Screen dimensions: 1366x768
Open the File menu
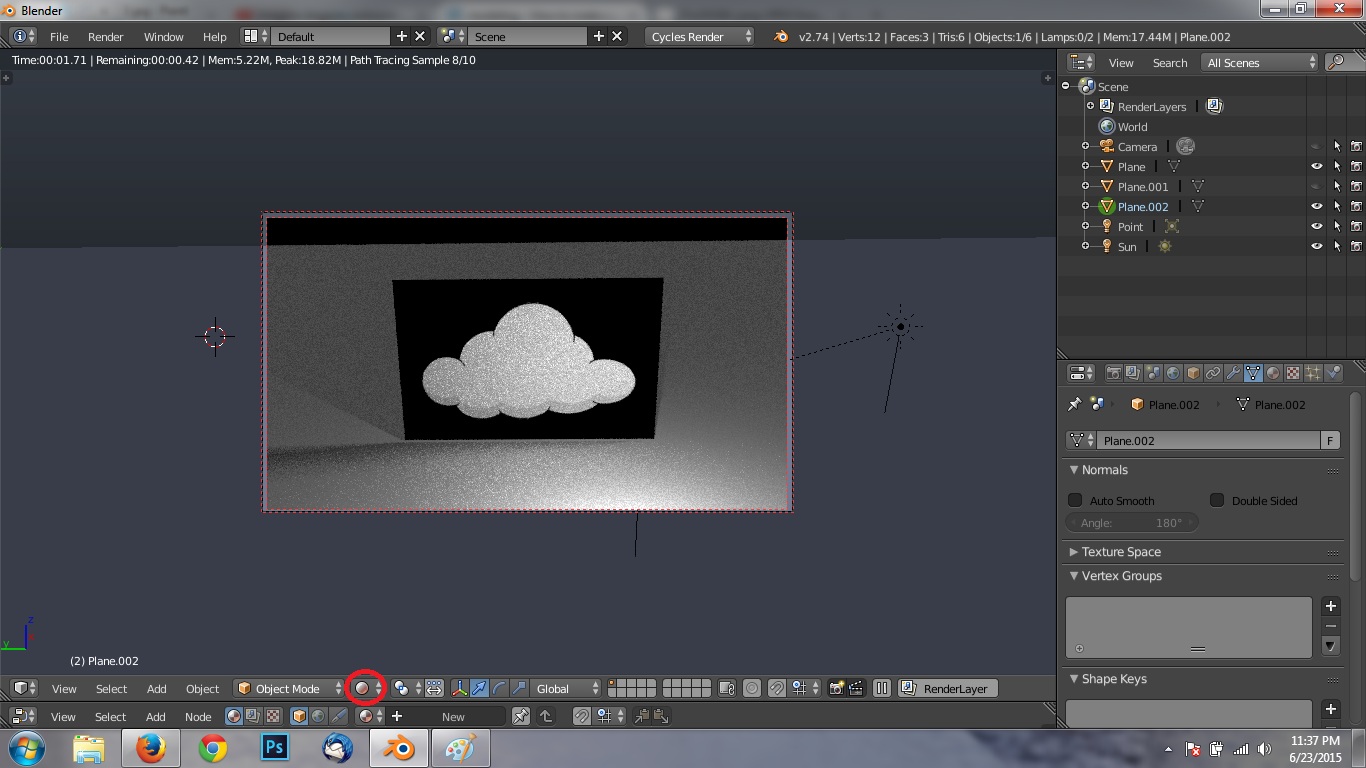coord(59,36)
